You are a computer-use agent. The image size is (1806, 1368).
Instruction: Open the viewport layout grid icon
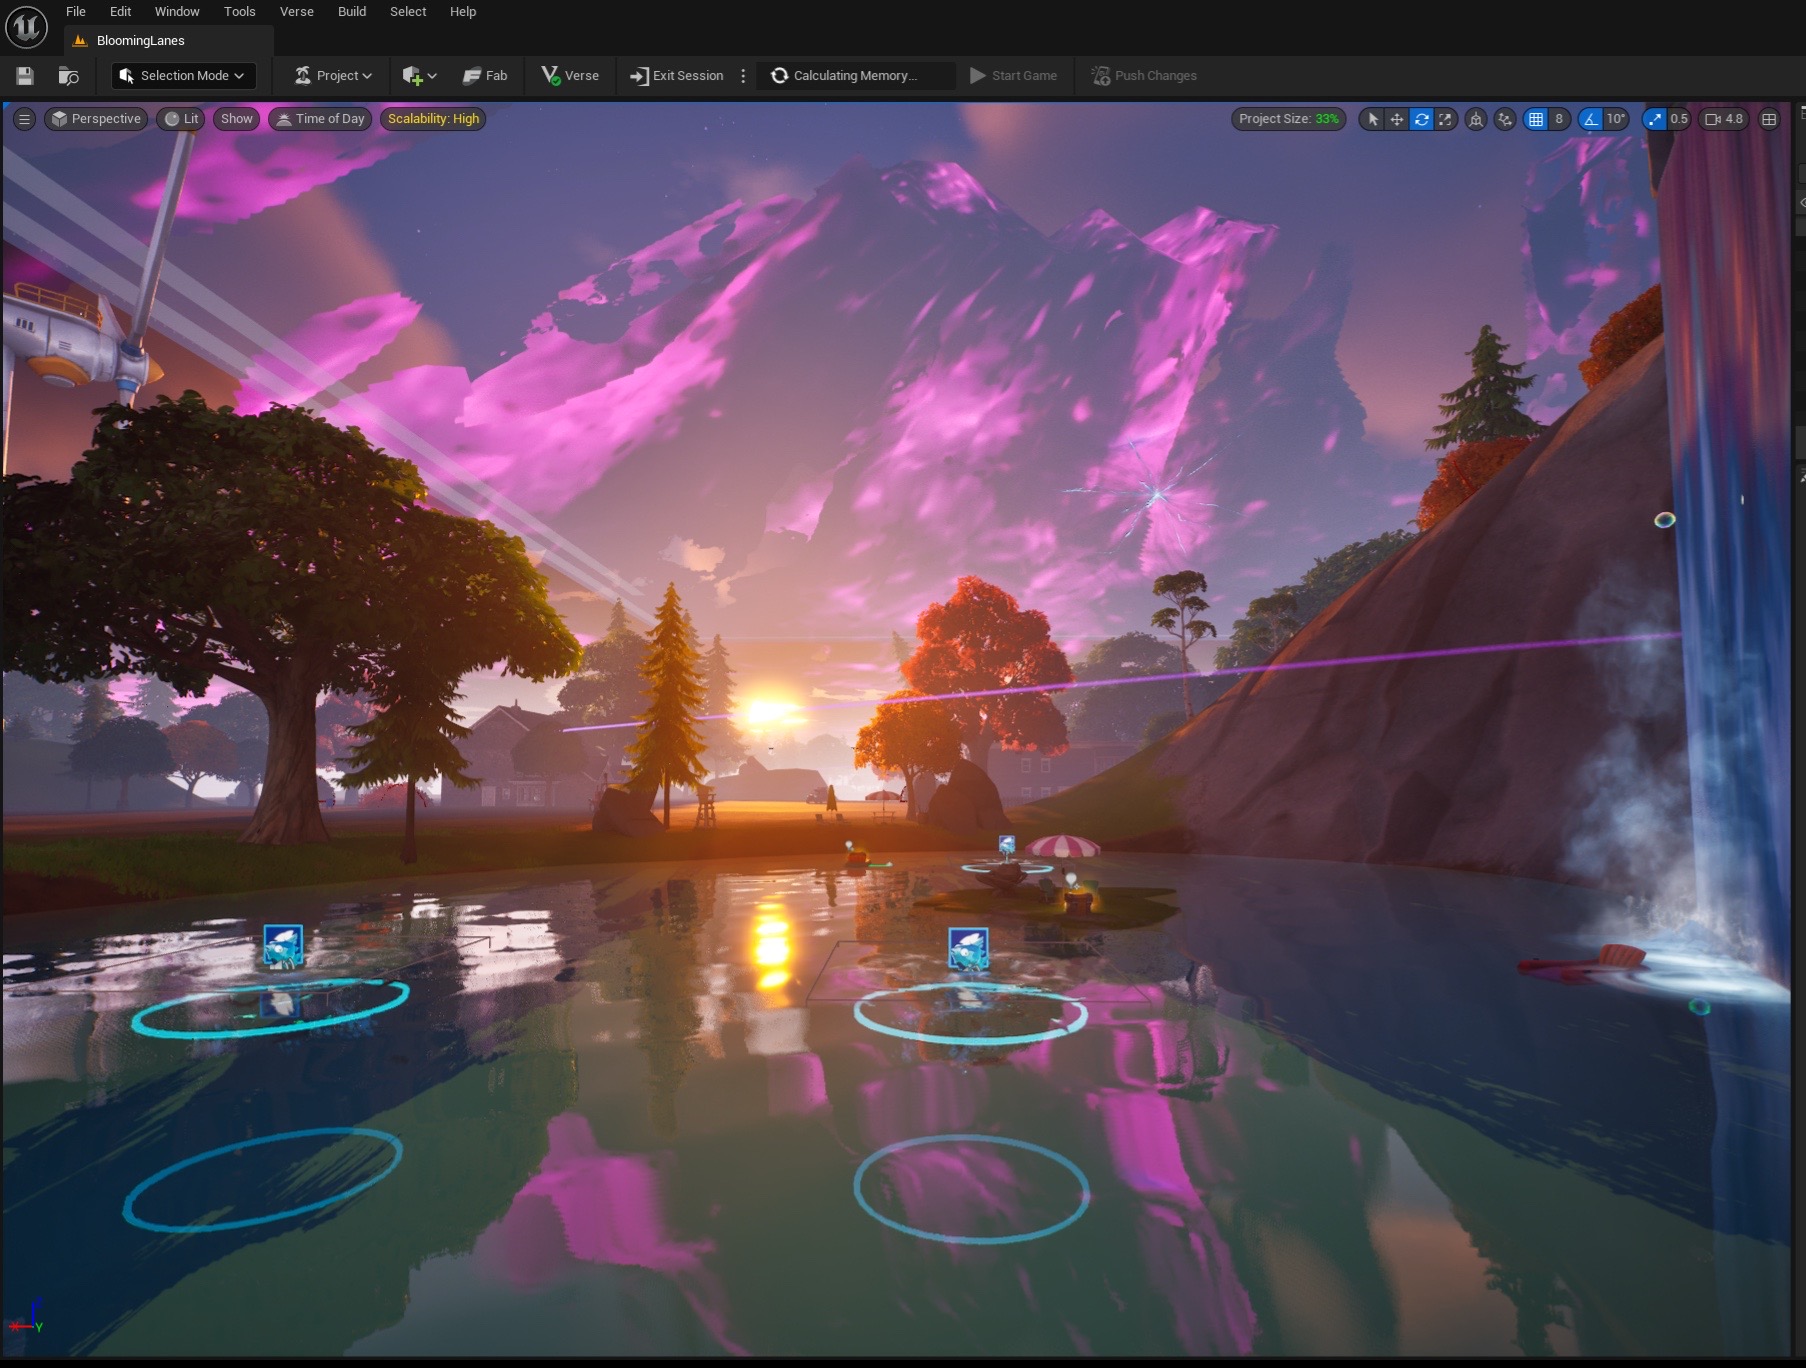[1769, 119]
